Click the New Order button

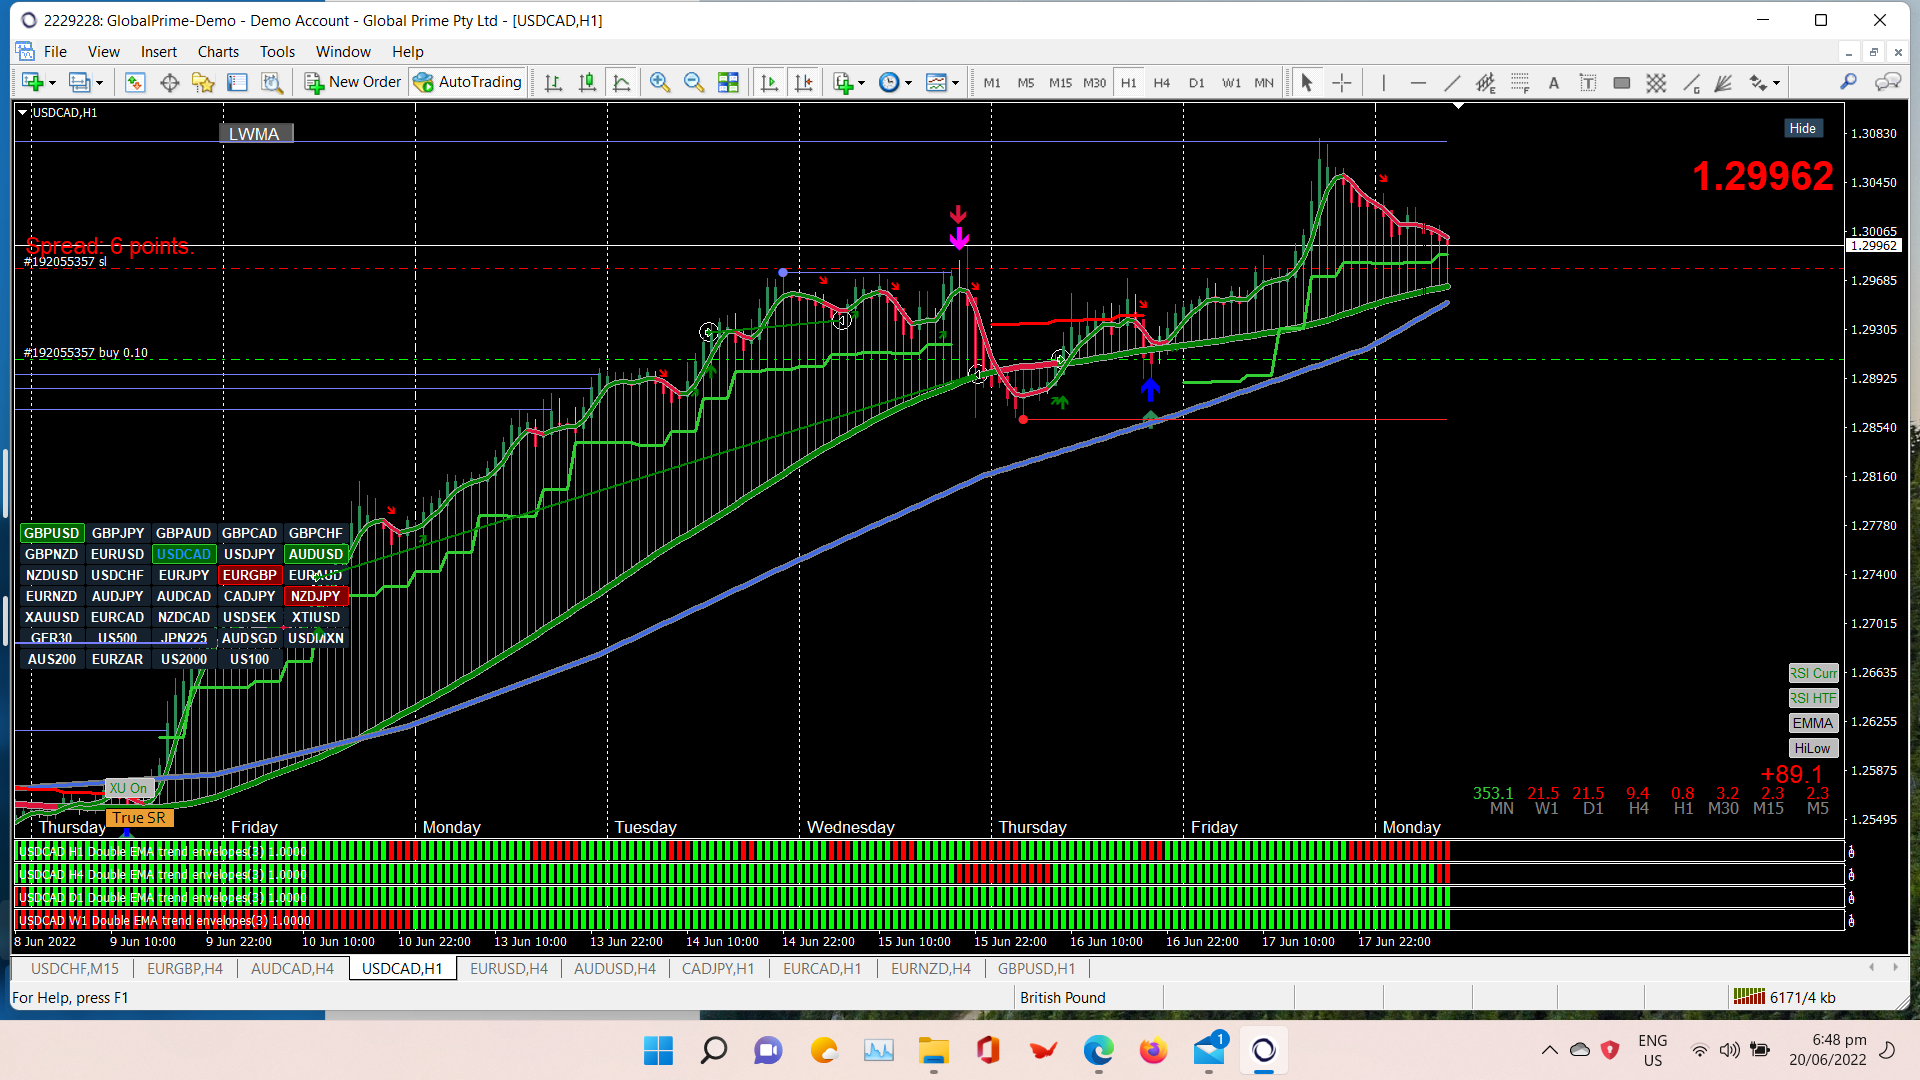(352, 82)
